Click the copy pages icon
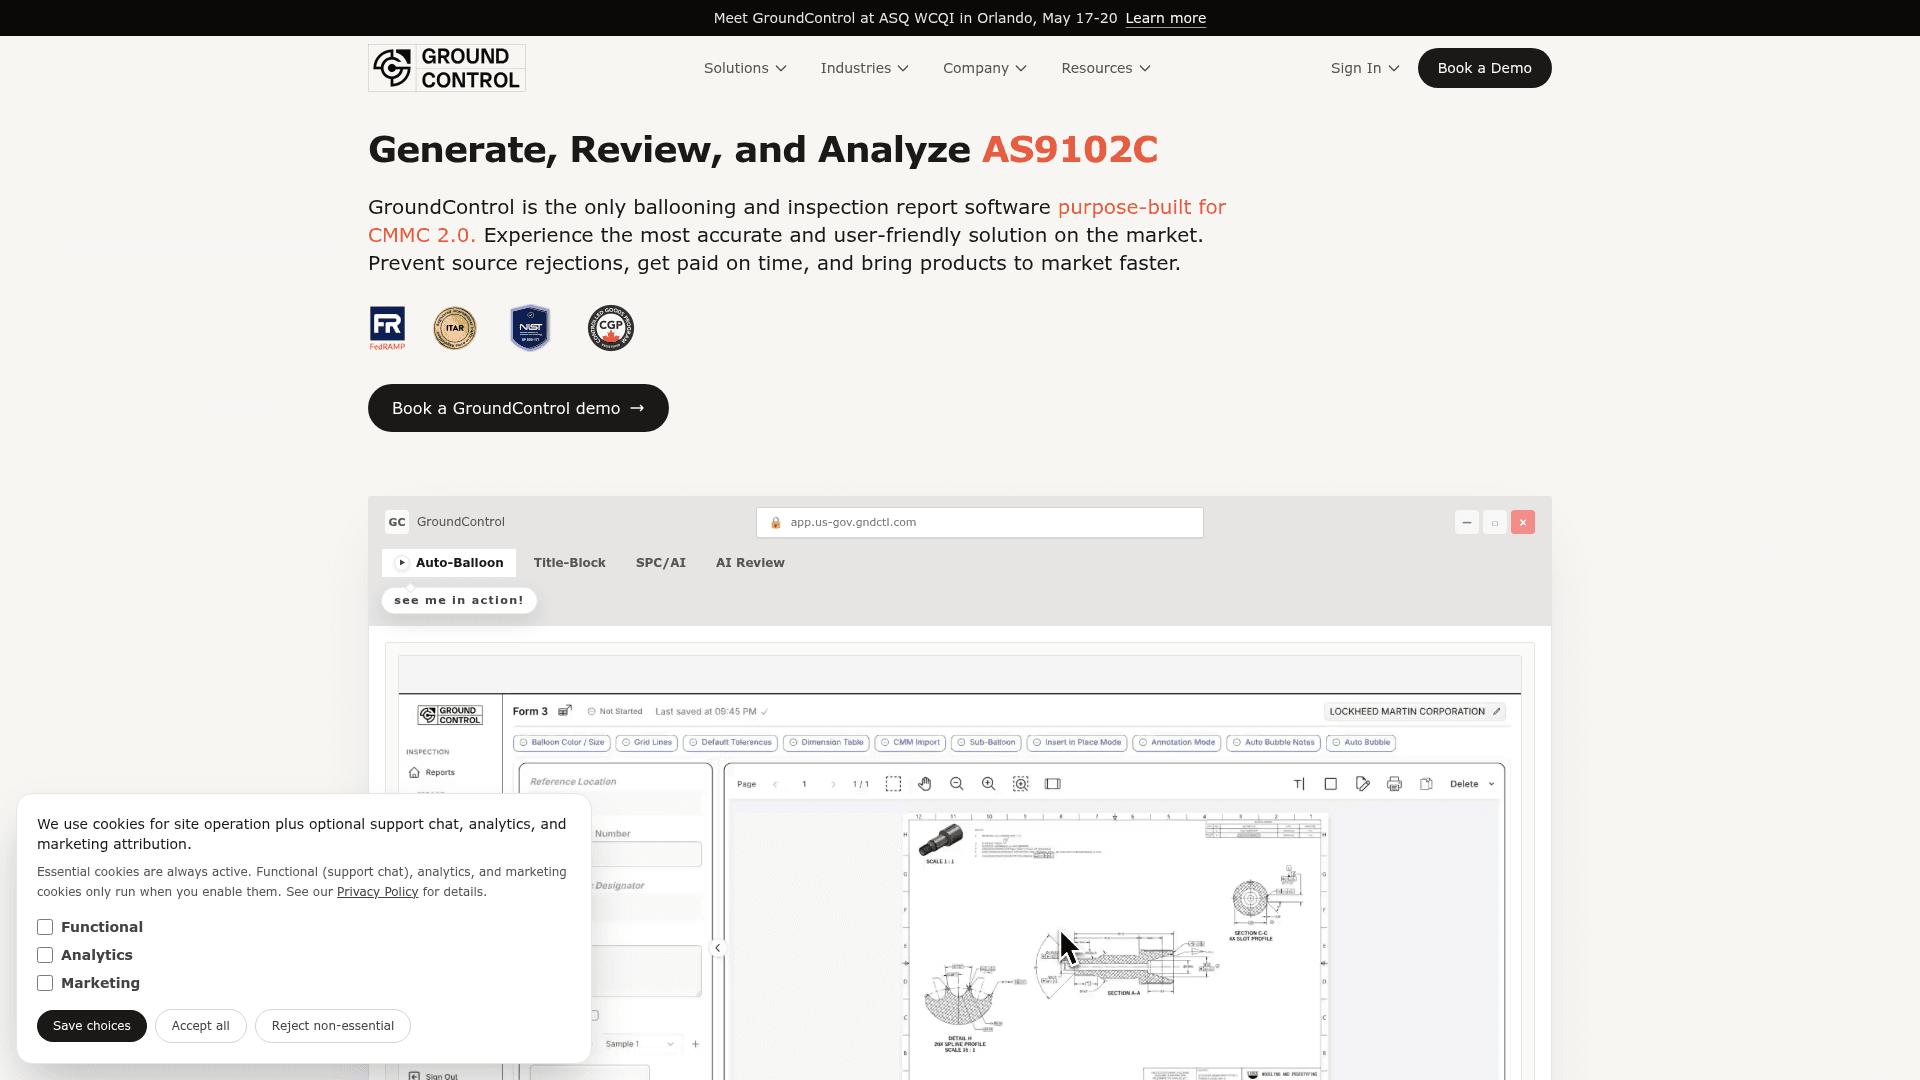The width and height of the screenshot is (1920, 1080). pyautogui.click(x=1427, y=784)
